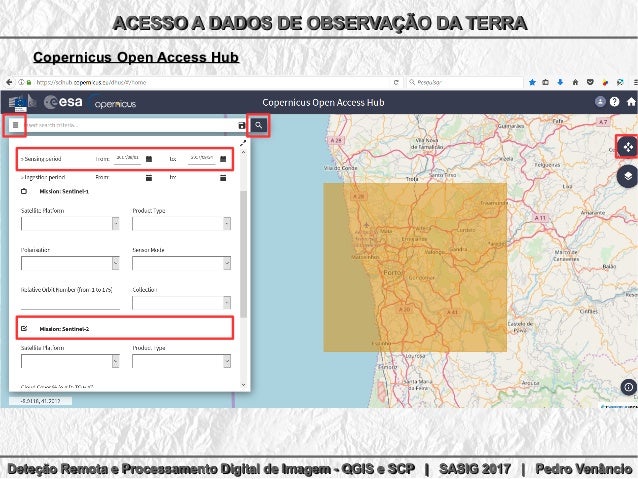638x479 pixels.
Task: Switch to the map navigation pan mode
Action: (628, 147)
